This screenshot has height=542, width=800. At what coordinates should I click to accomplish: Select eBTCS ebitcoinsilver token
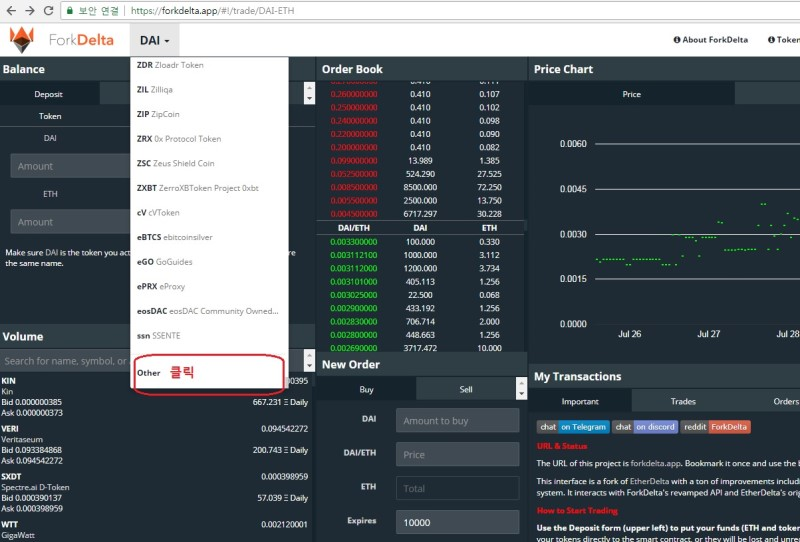209,237
